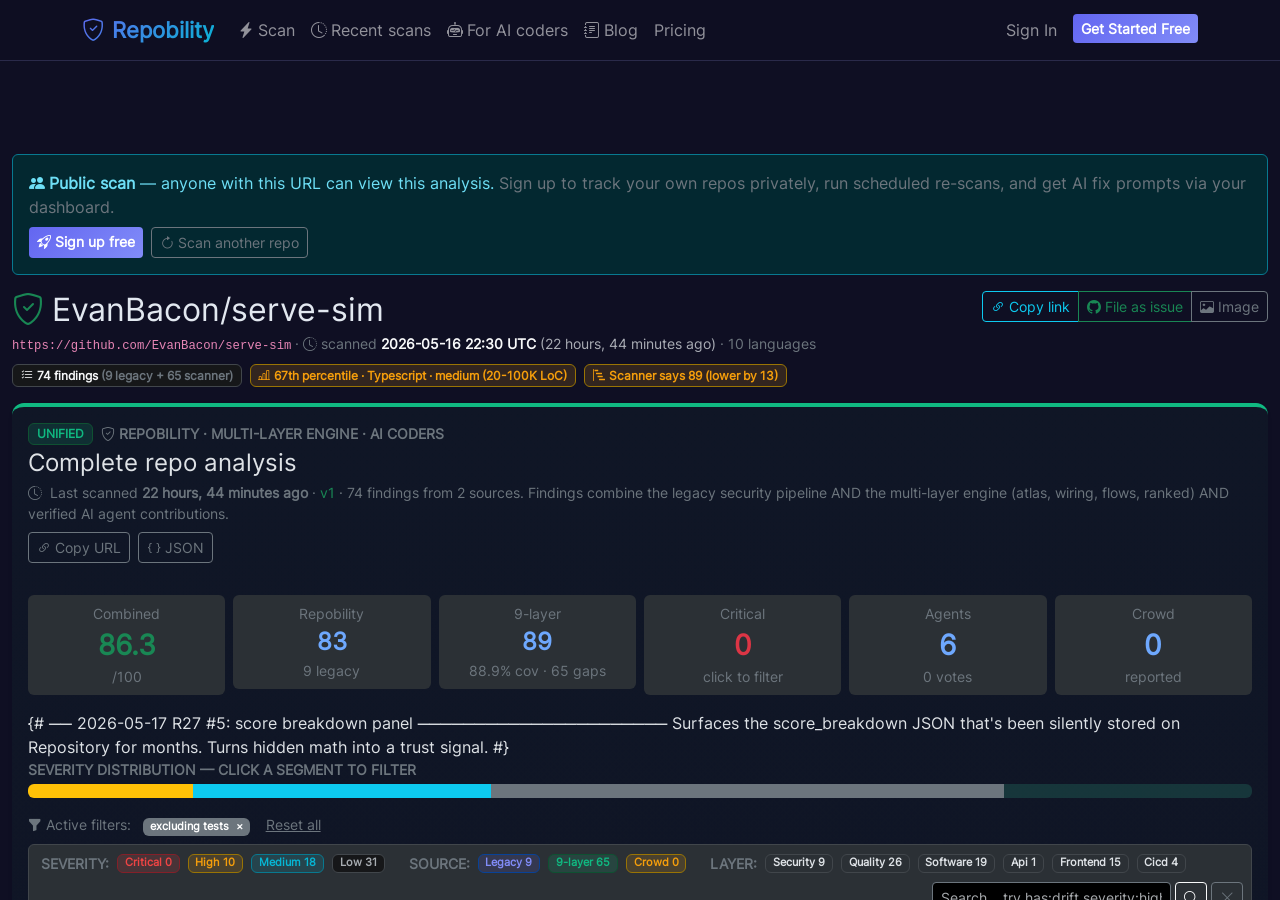Copy the scan link with Copy link
The height and width of the screenshot is (900, 1280).
[1030, 307]
